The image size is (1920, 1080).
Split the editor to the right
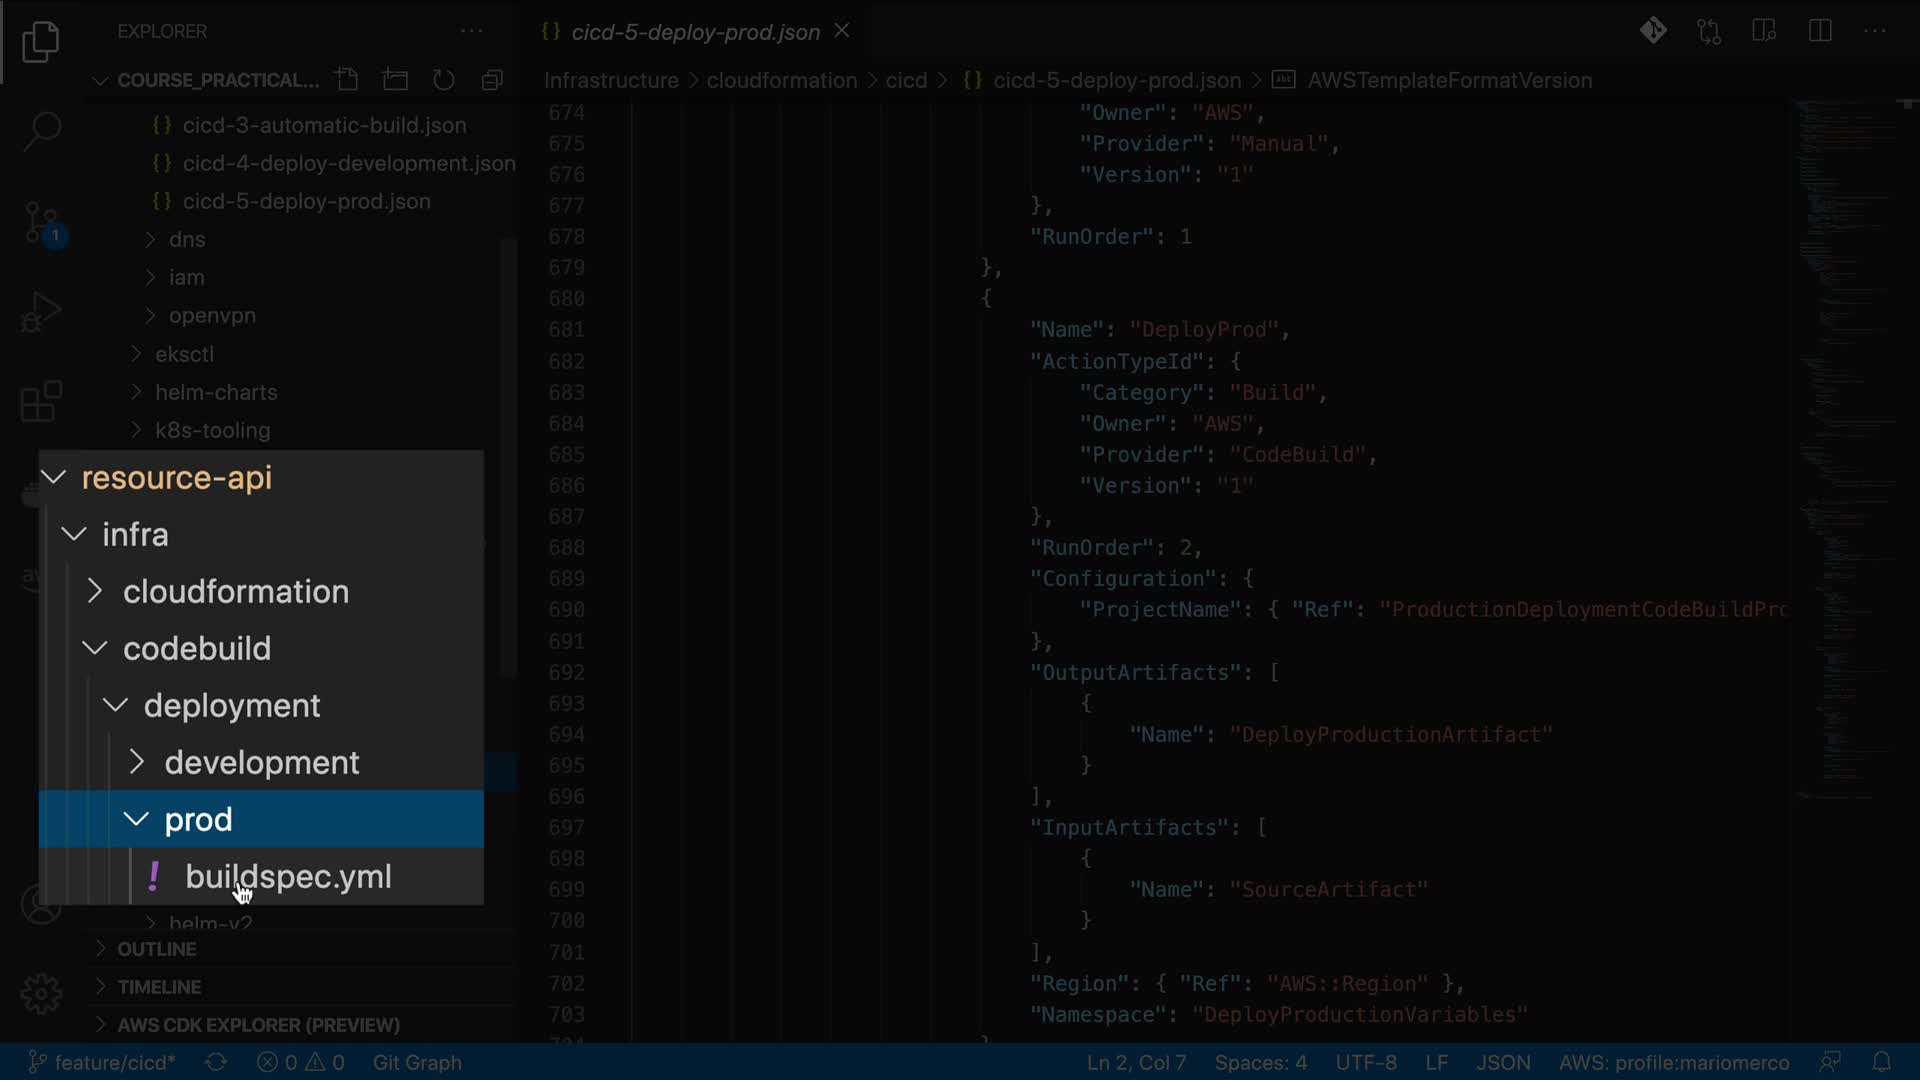1820,31
